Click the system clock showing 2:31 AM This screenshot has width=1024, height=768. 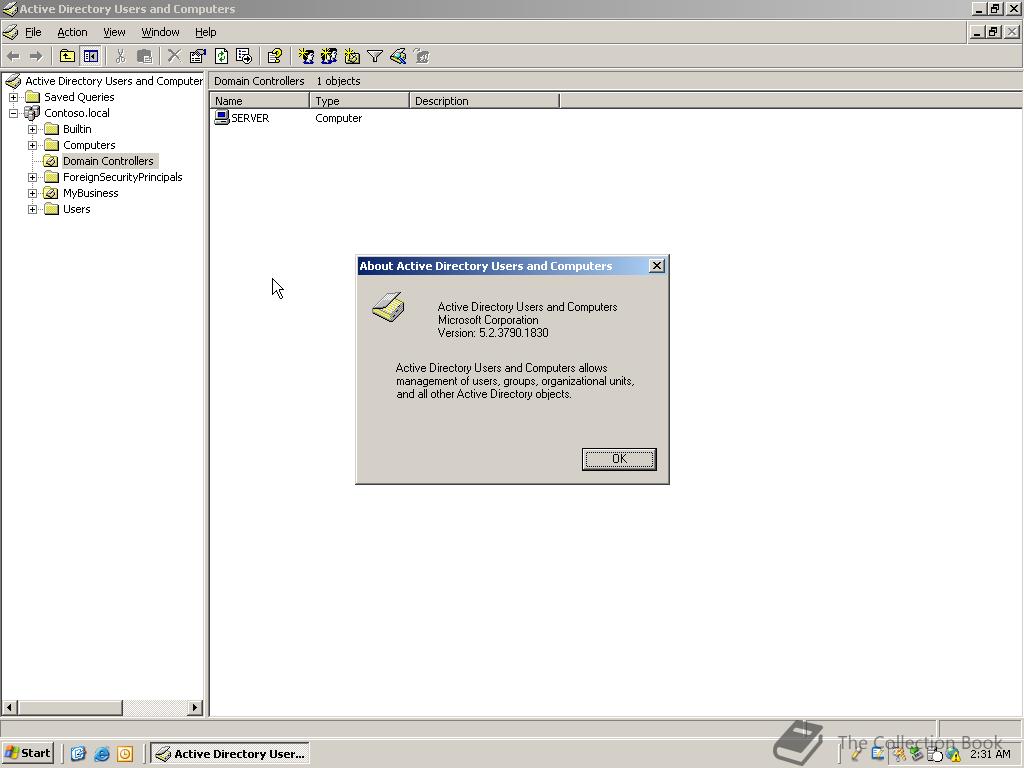[x=990, y=754]
